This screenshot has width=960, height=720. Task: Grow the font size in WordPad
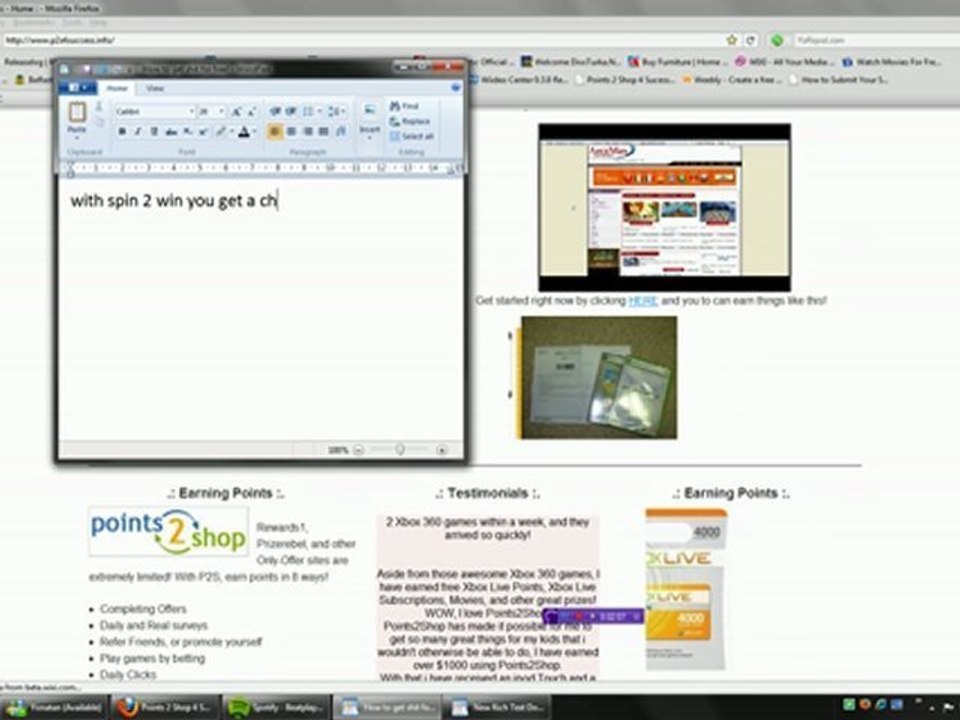236,111
